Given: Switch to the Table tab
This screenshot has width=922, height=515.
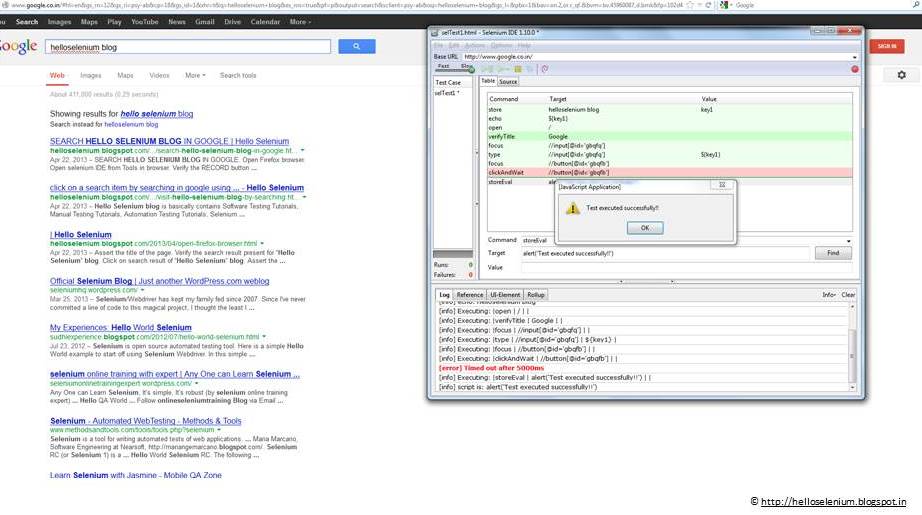Looking at the screenshot, I should [x=488, y=81].
